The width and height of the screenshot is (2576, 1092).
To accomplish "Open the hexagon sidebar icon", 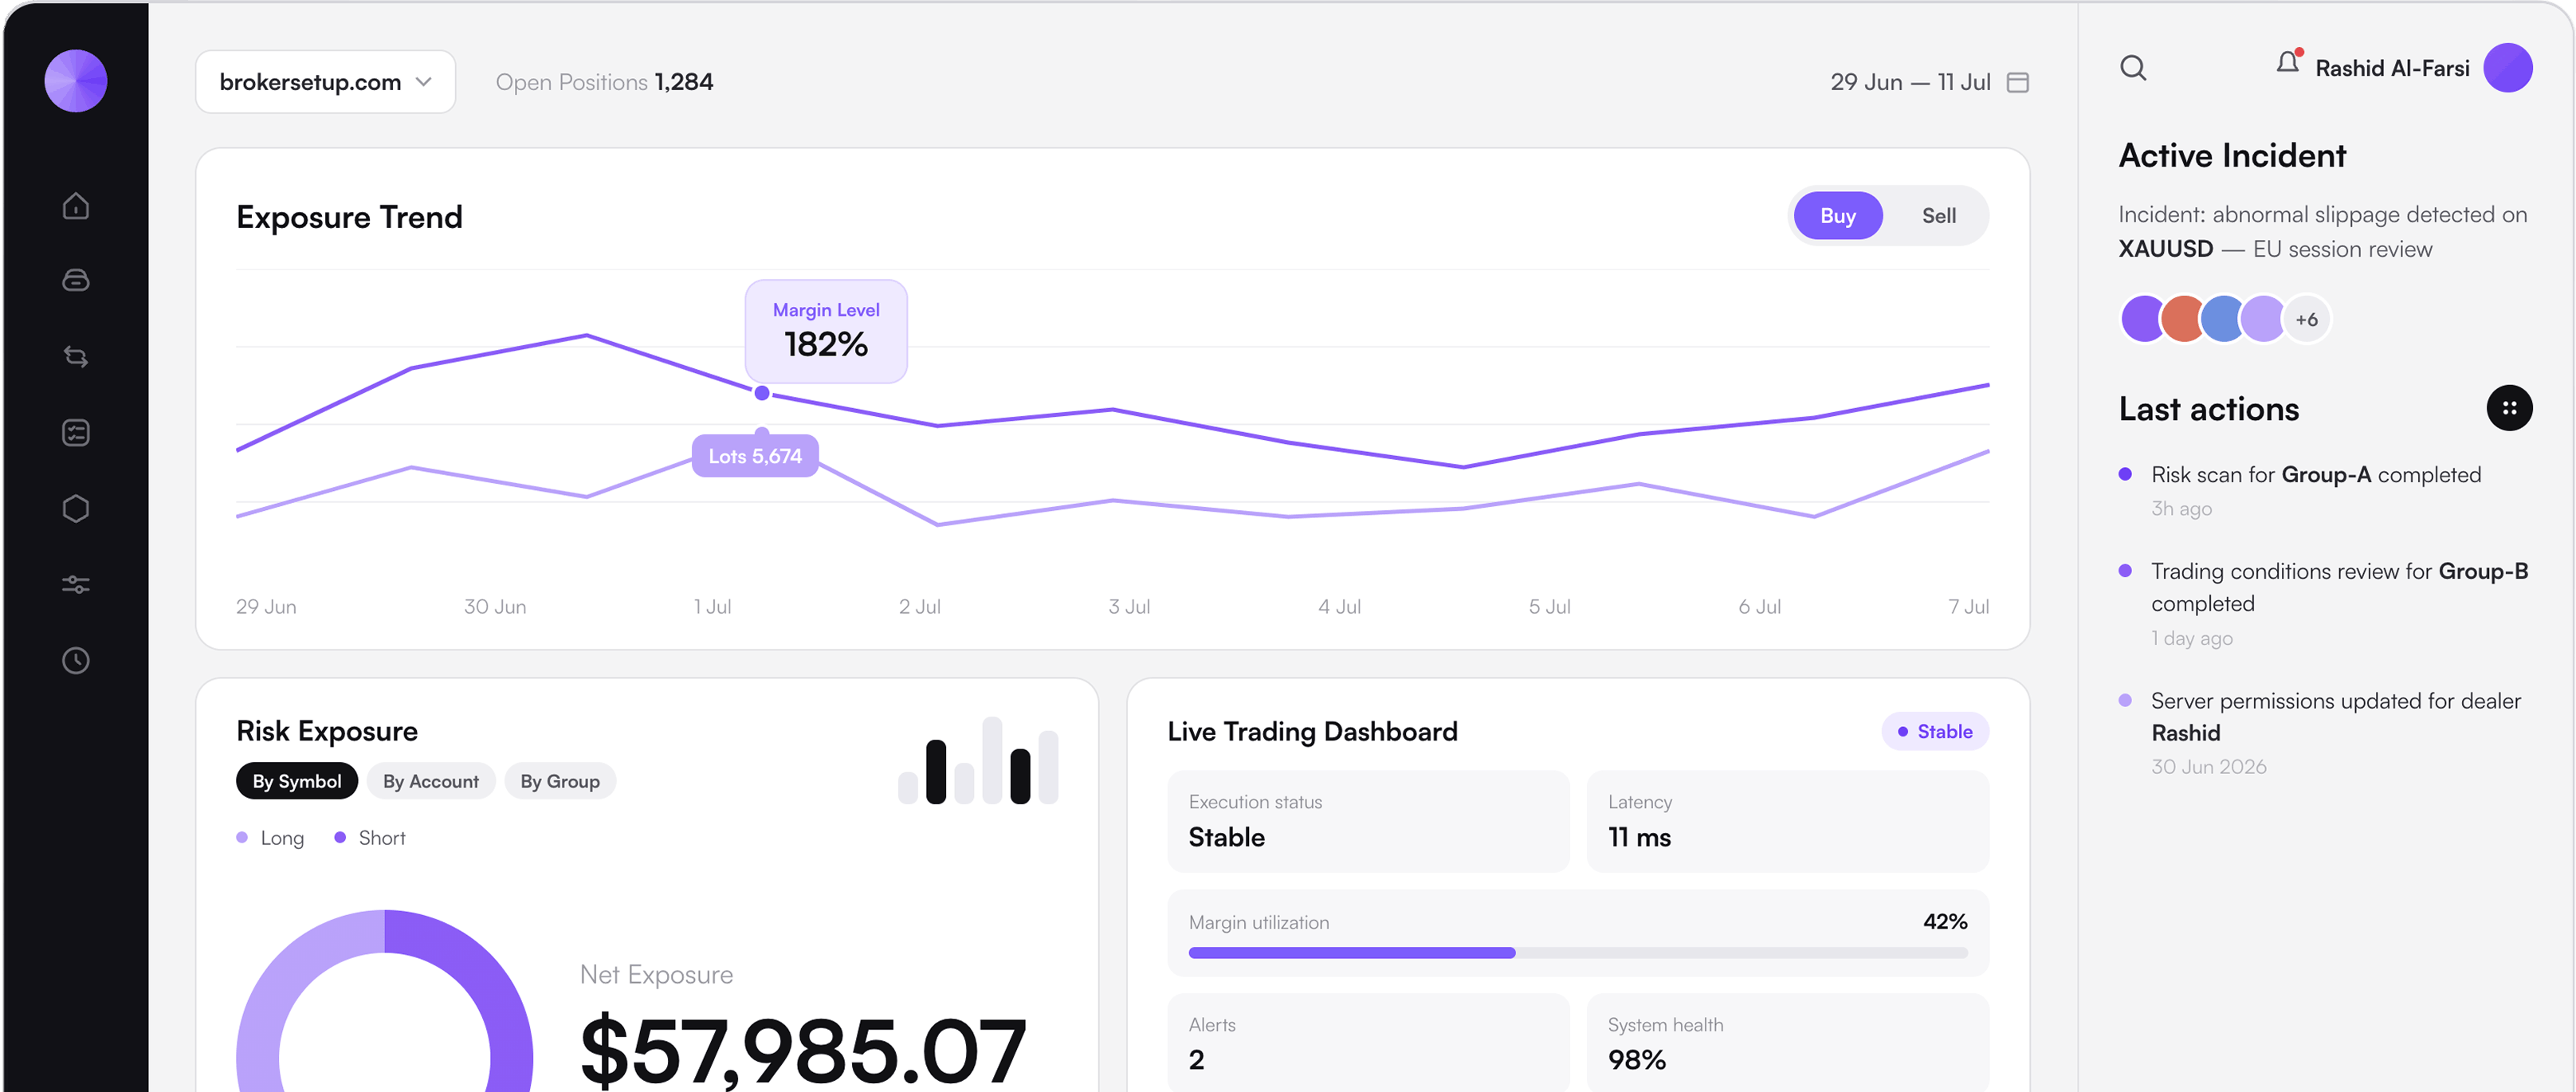I will pos(76,509).
